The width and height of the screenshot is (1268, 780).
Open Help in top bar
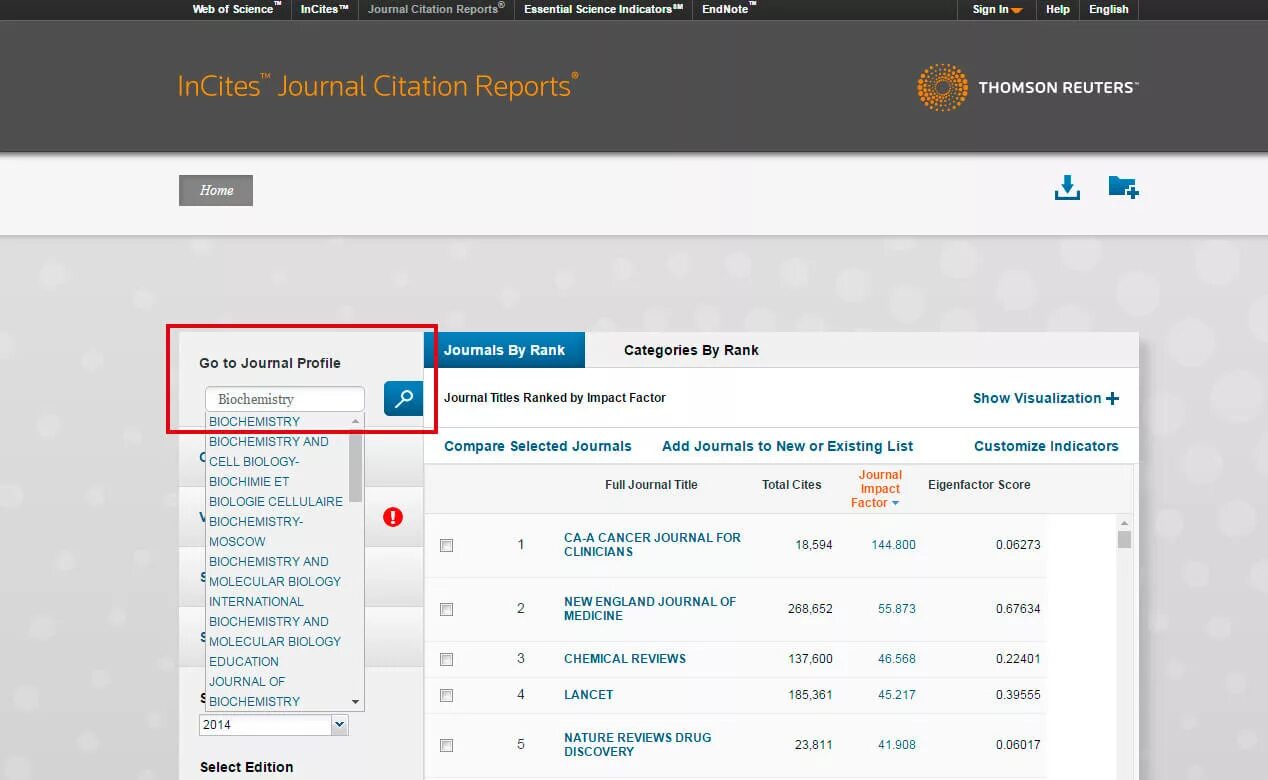click(x=1057, y=9)
